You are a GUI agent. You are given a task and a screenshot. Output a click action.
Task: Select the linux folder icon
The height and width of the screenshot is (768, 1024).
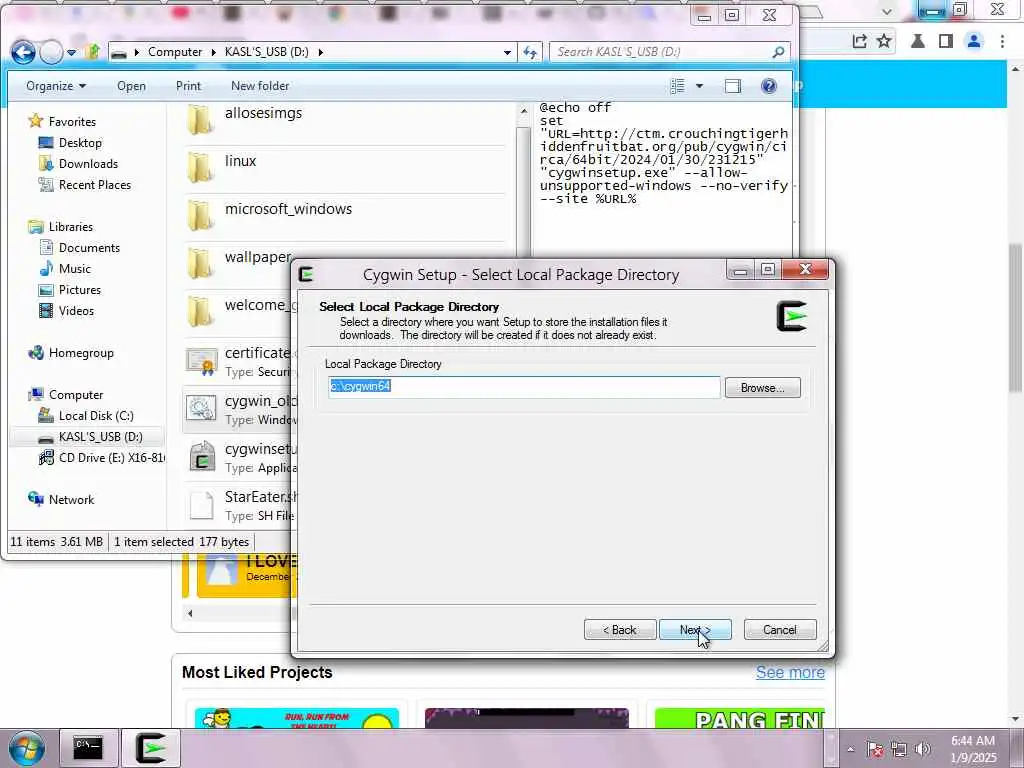[200, 168]
